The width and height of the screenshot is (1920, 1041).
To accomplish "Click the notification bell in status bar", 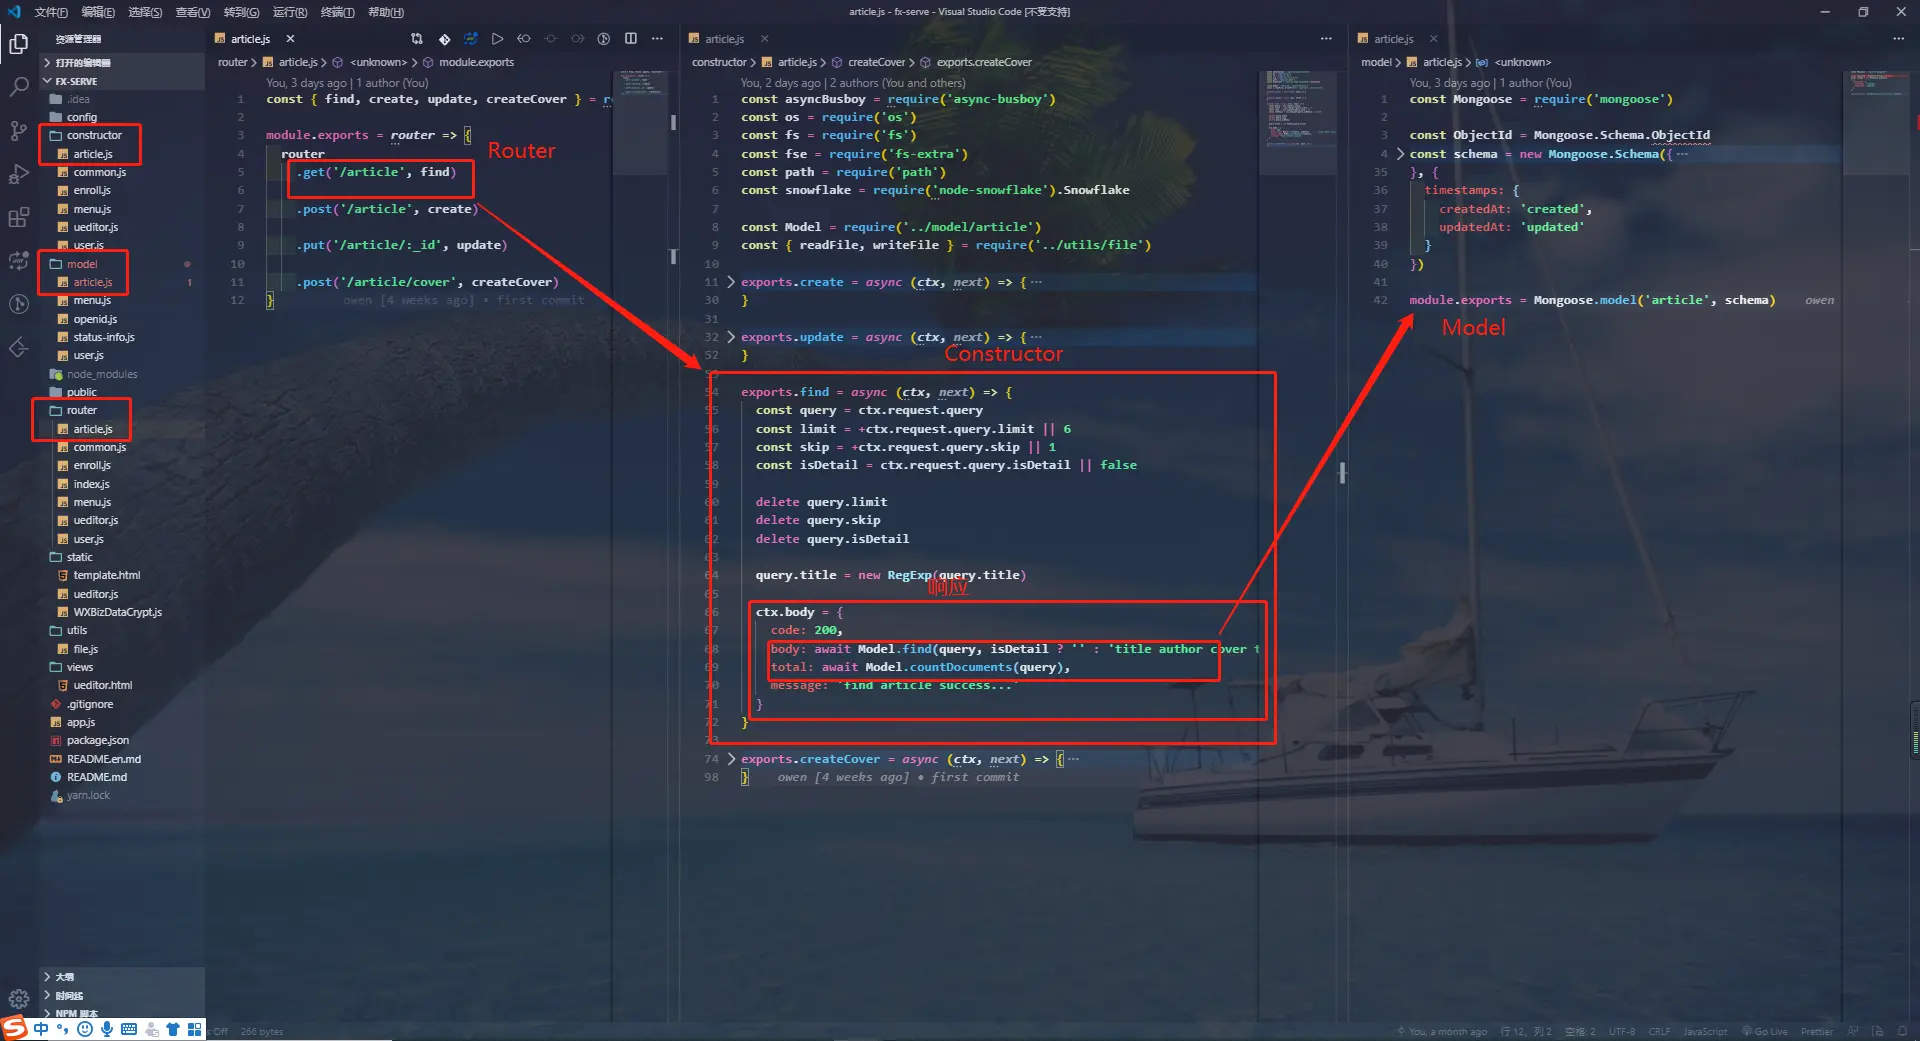I will pos(1901,1031).
